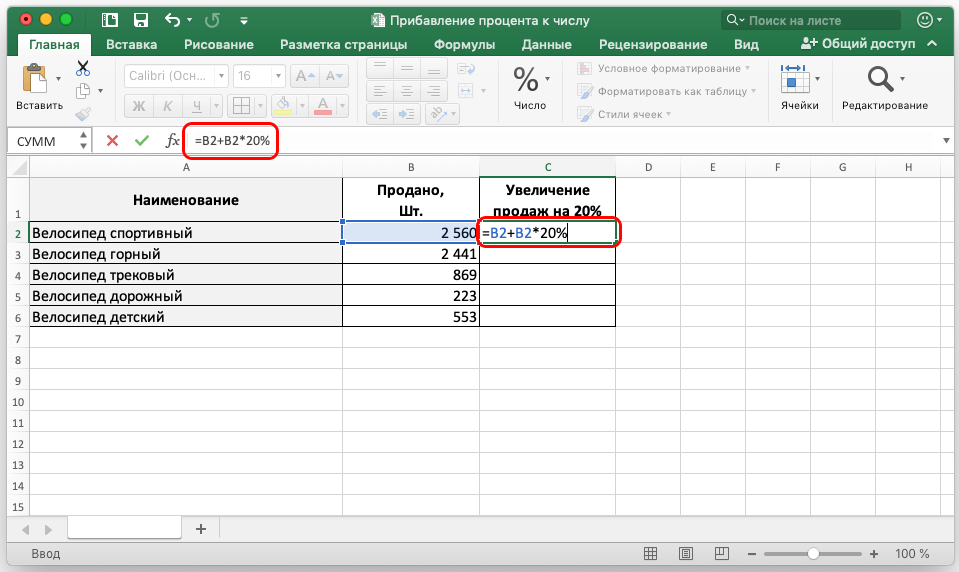
Task: Click the zoom slider handle
Action: (x=813, y=553)
